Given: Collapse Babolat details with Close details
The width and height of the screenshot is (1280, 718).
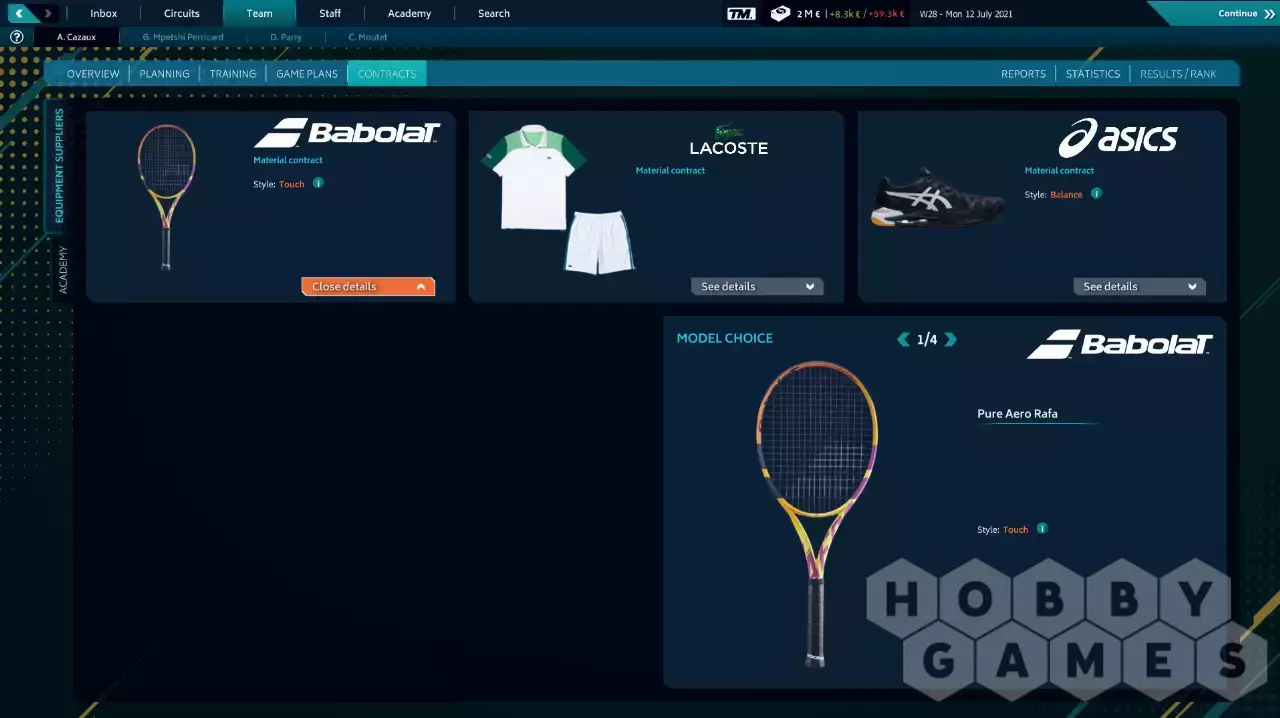Looking at the screenshot, I should pos(368,287).
